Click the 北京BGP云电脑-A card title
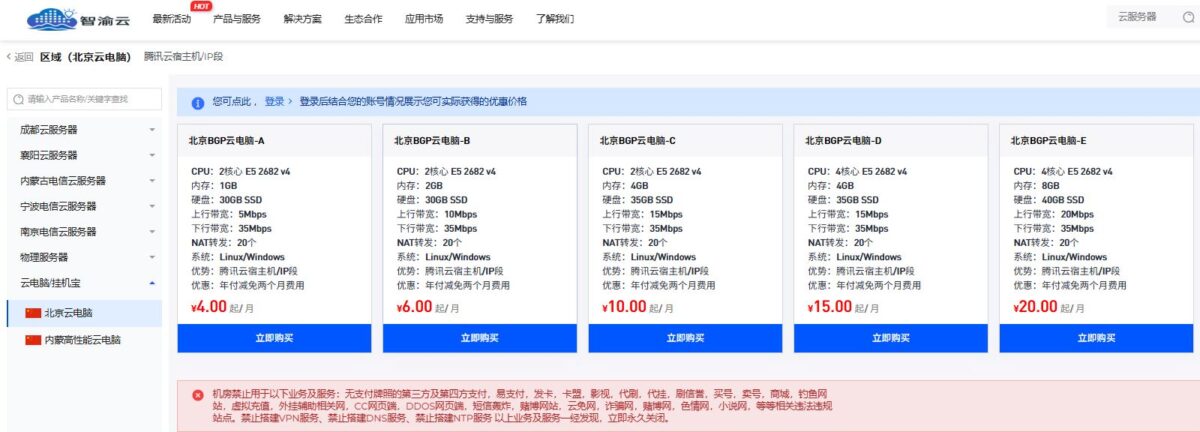 click(x=226, y=141)
